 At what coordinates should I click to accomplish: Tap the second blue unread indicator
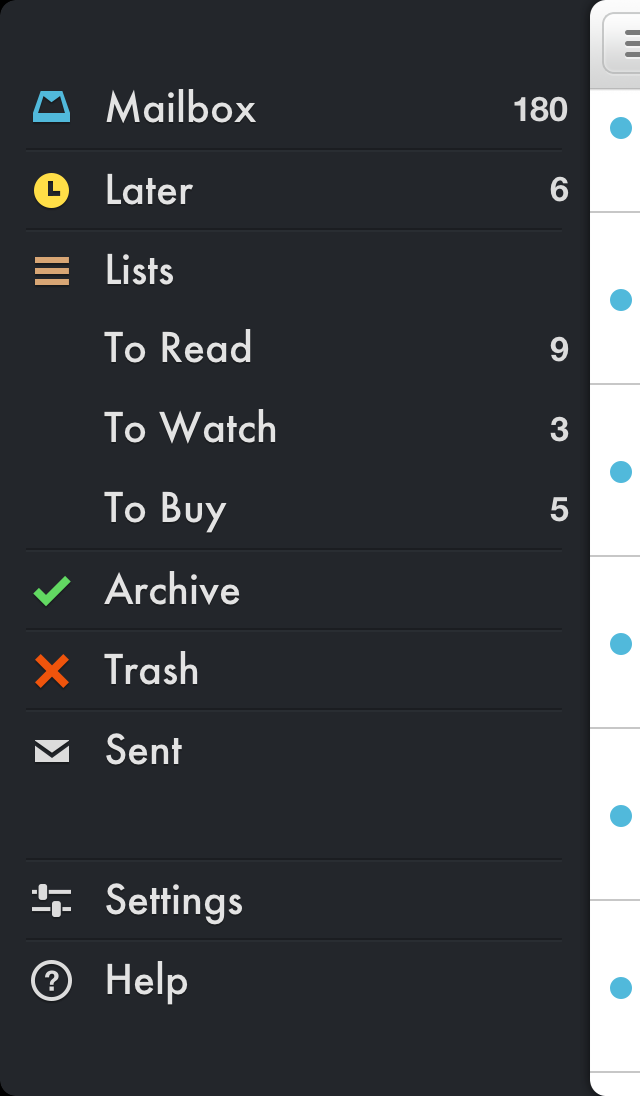click(x=621, y=298)
